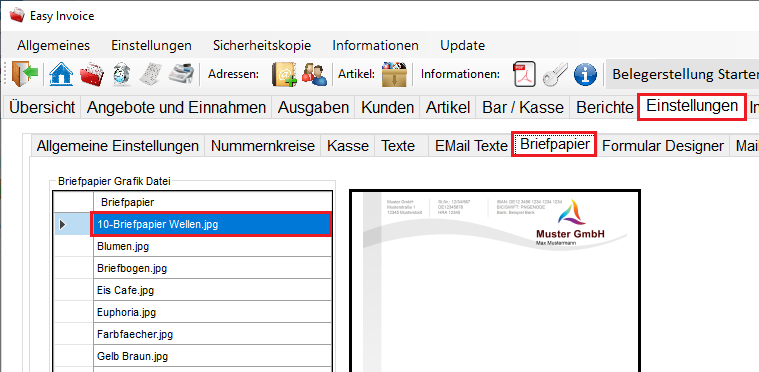The width and height of the screenshot is (759, 372).
Task: Open the Update menu
Action: coord(462,45)
